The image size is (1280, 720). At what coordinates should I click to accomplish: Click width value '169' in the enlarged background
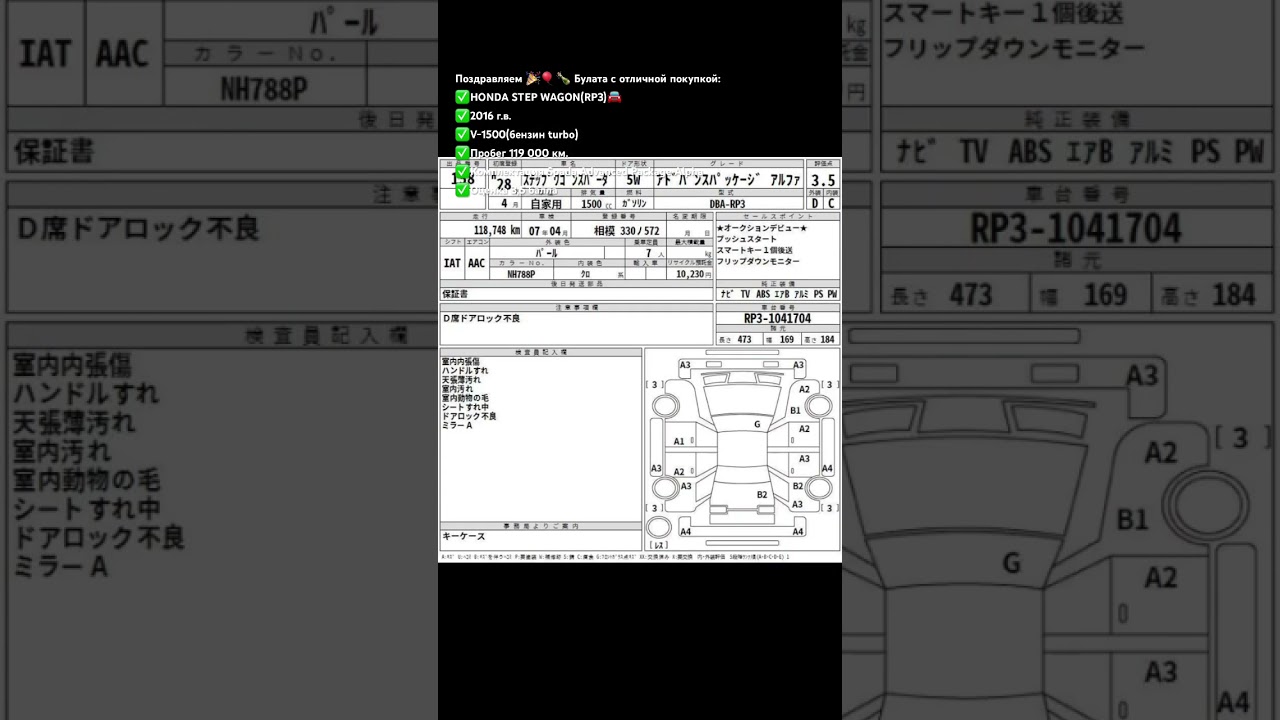point(1104,295)
